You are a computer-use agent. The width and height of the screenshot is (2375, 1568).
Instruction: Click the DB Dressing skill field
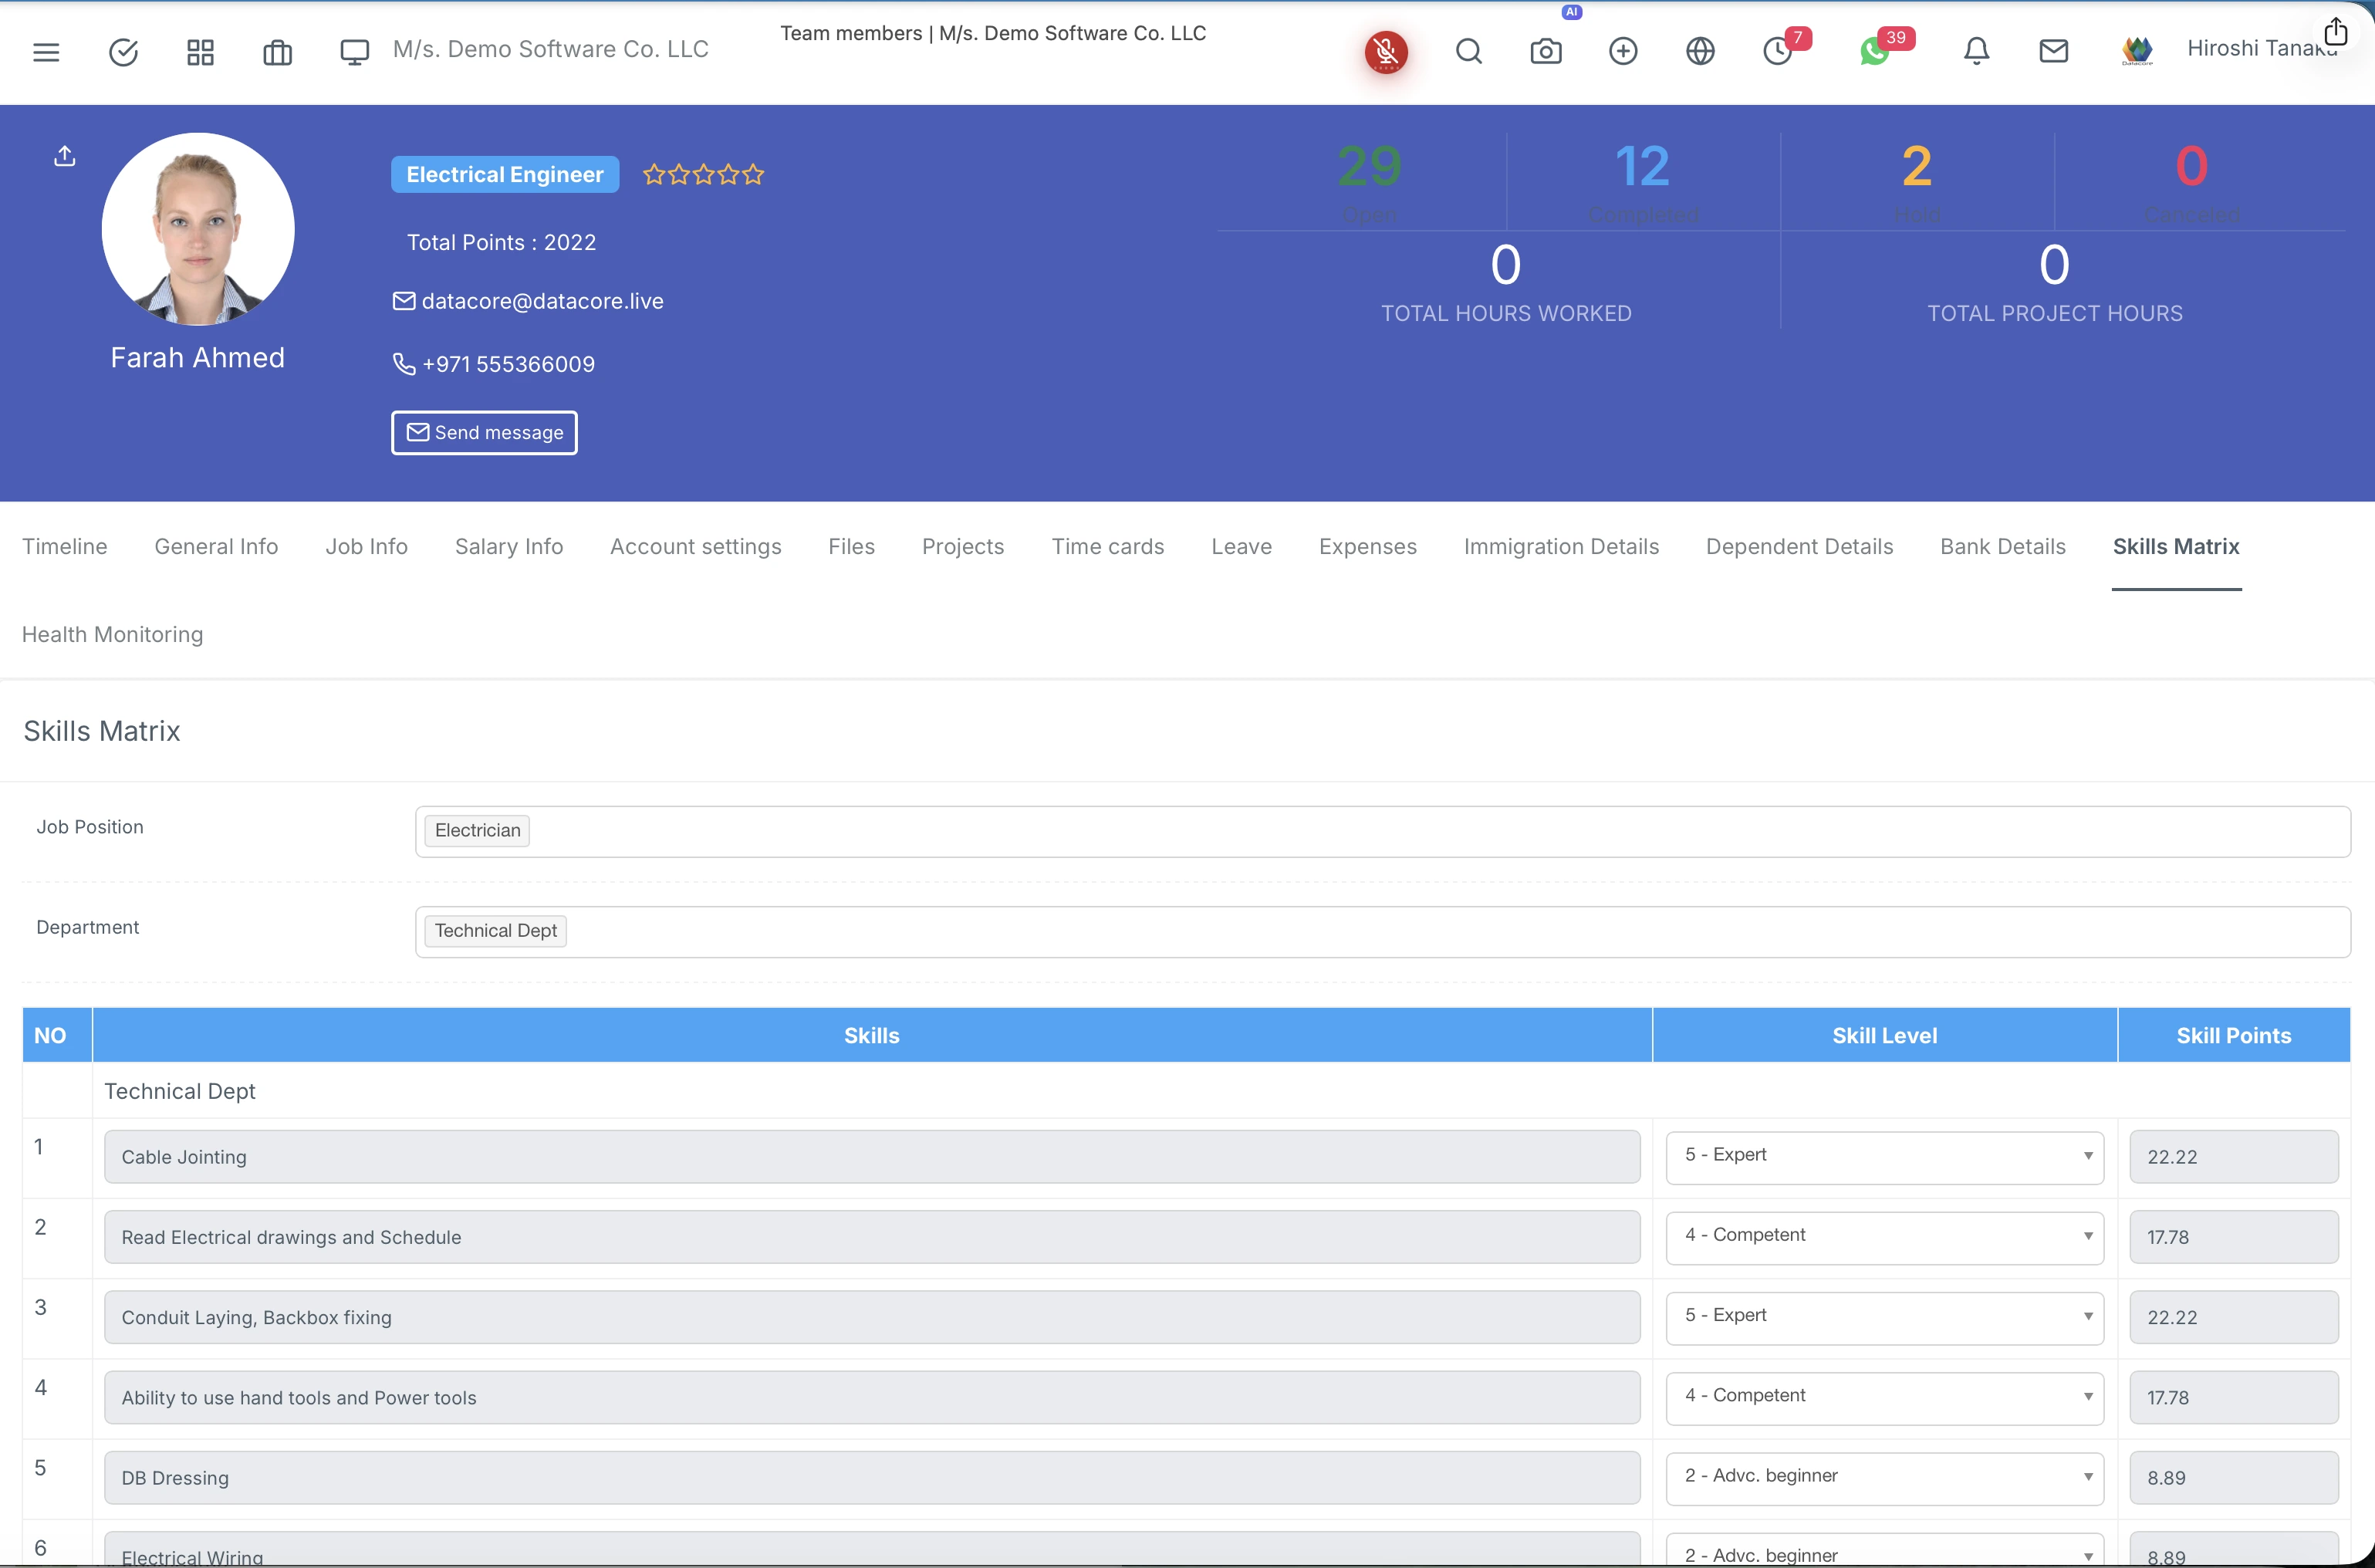coord(871,1477)
